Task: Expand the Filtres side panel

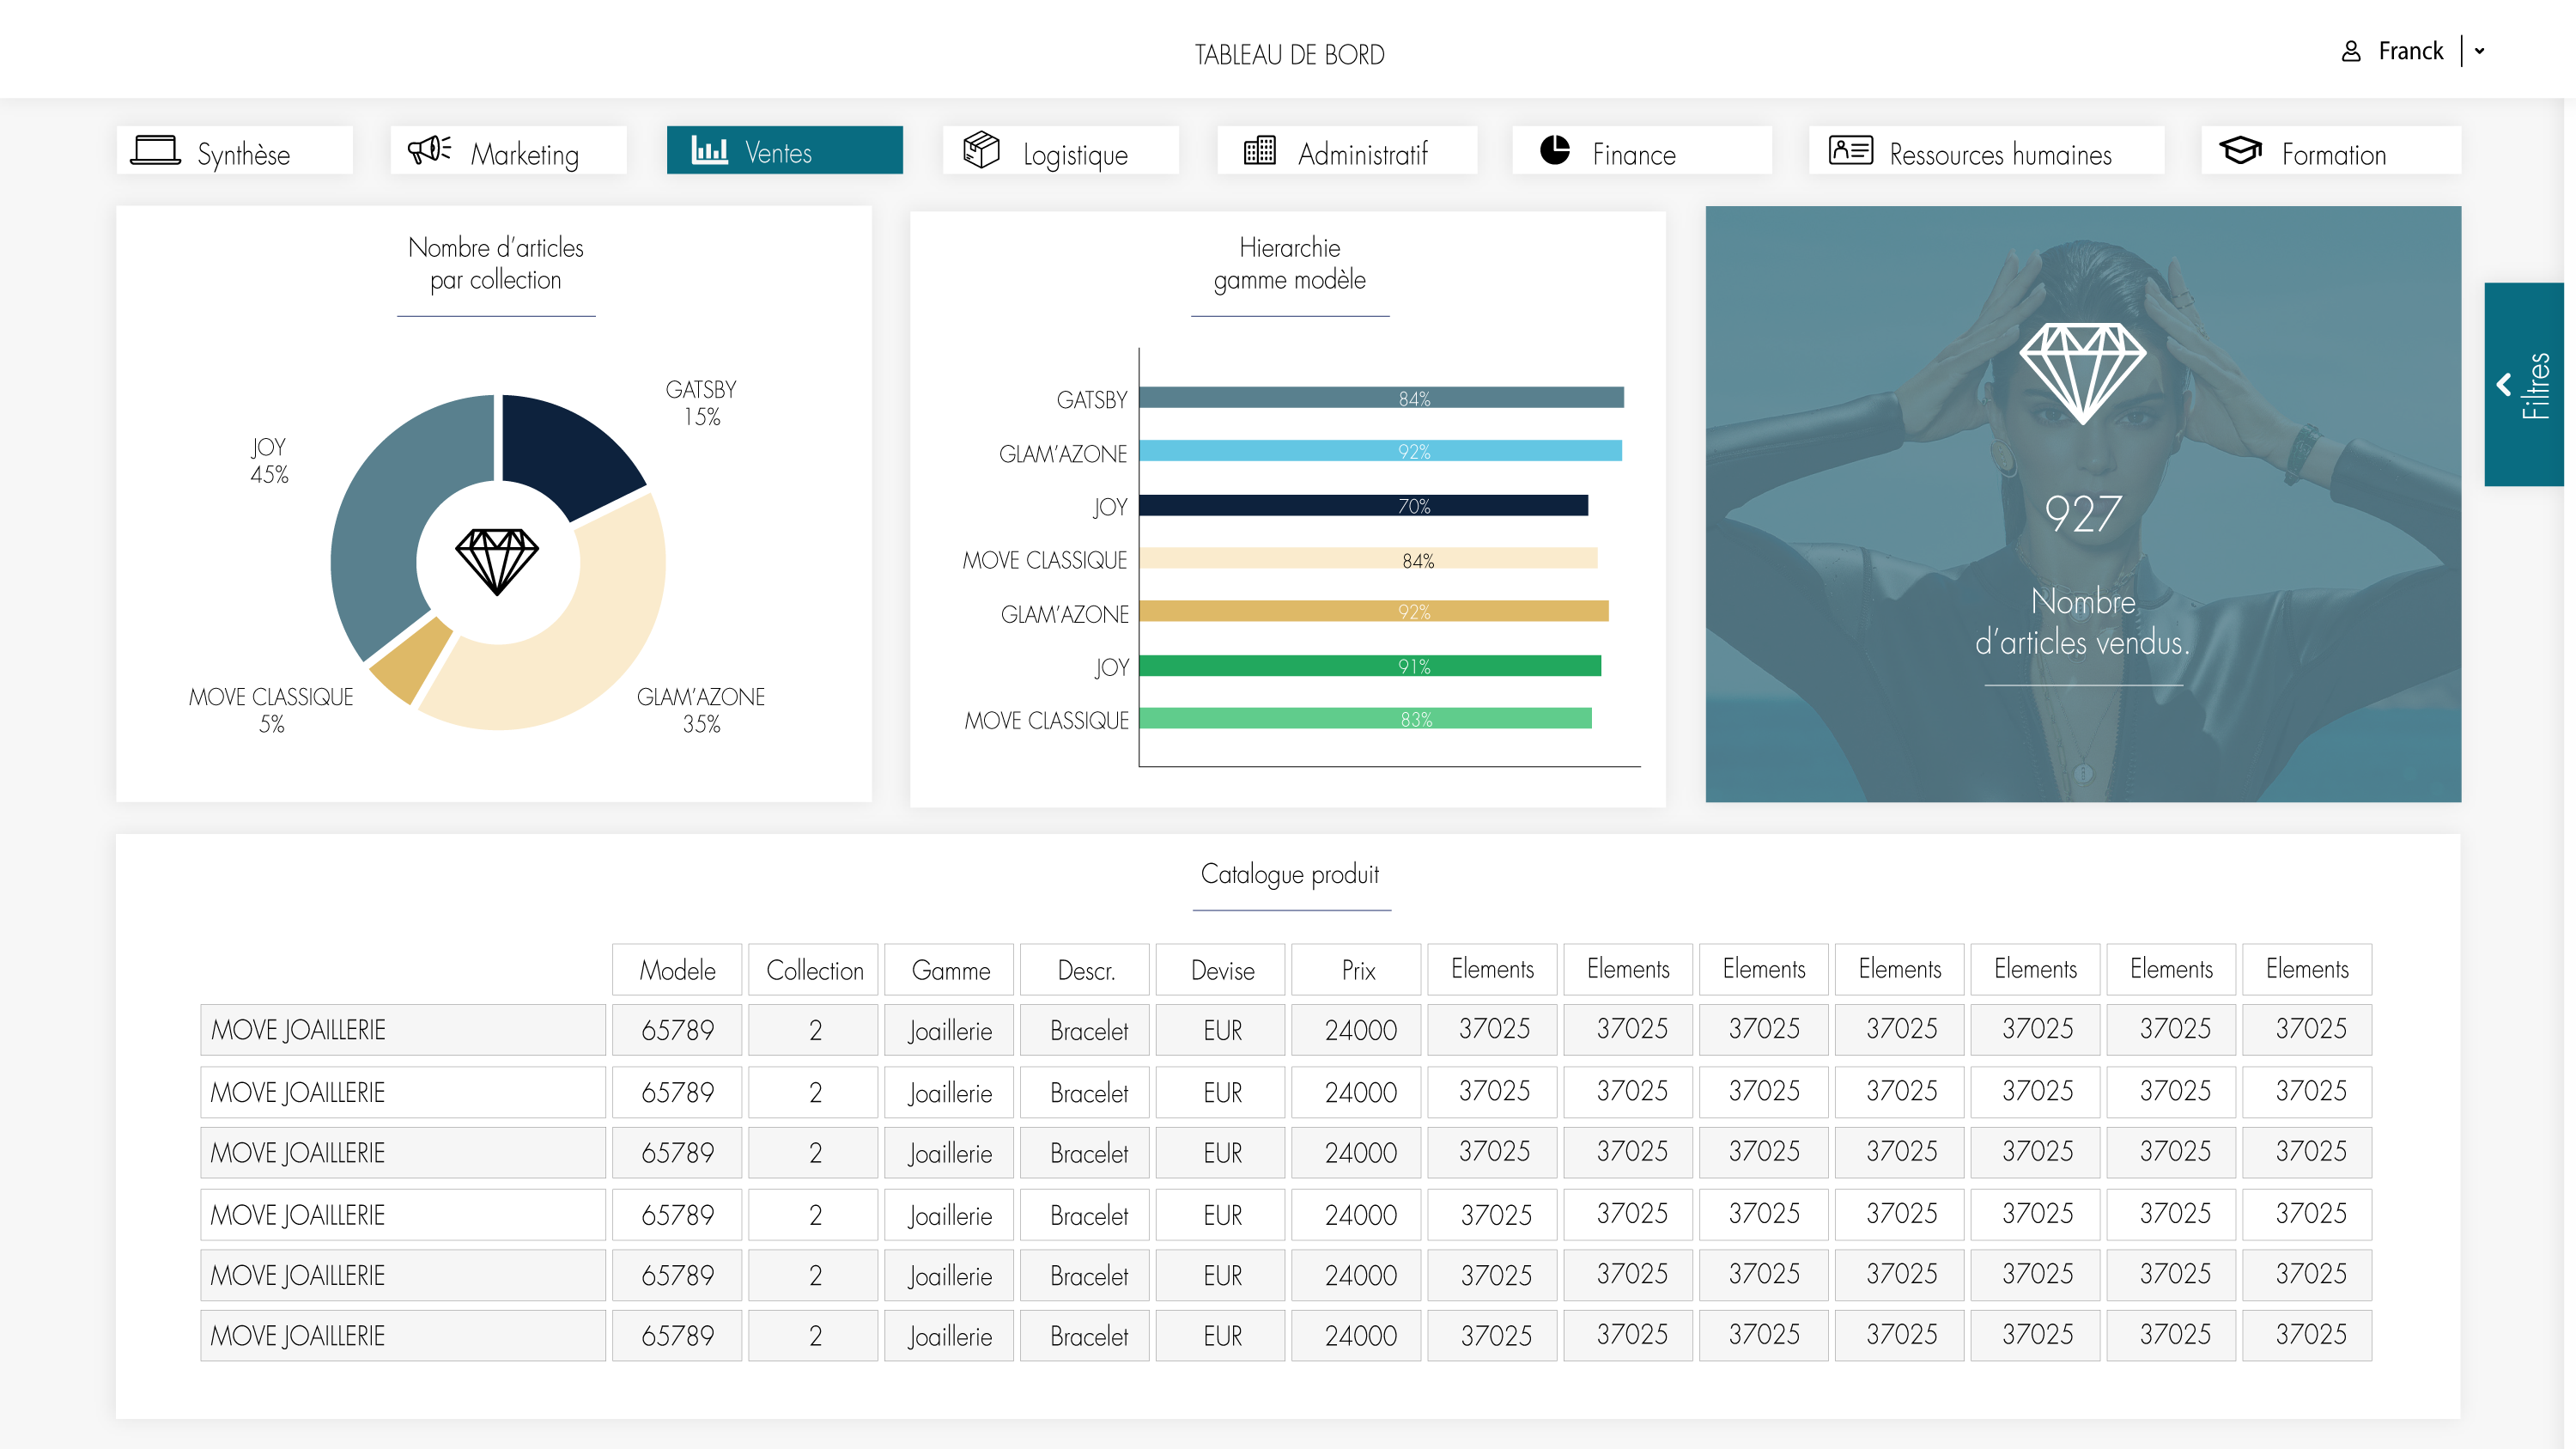Action: pyautogui.click(x=2524, y=385)
